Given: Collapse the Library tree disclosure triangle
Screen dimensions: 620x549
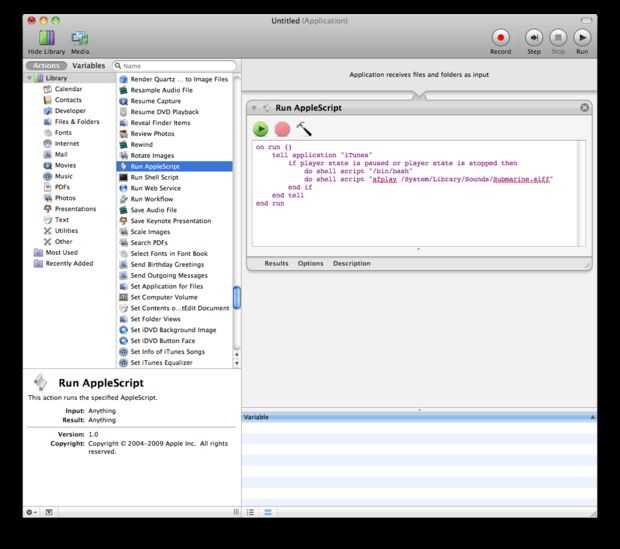Looking at the screenshot, I should click(30, 77).
